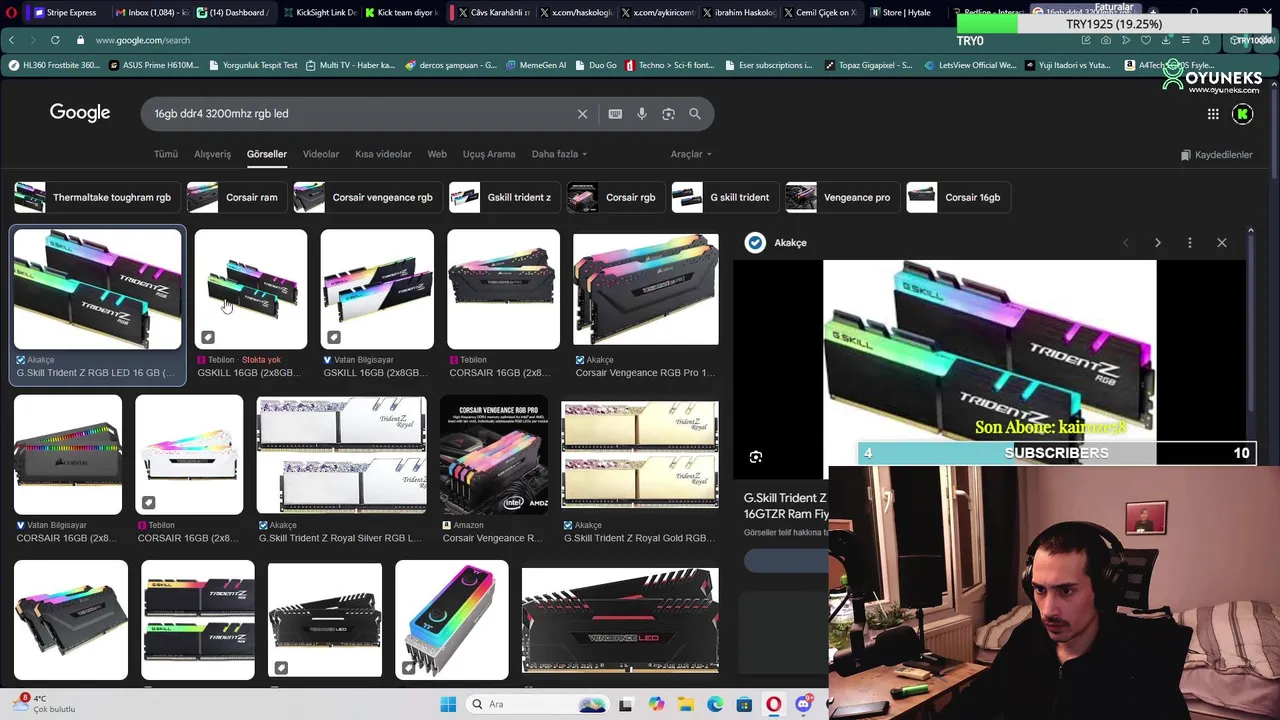The image size is (1280, 720).
Task: Open the Opera menu logo button
Action: 11,13
